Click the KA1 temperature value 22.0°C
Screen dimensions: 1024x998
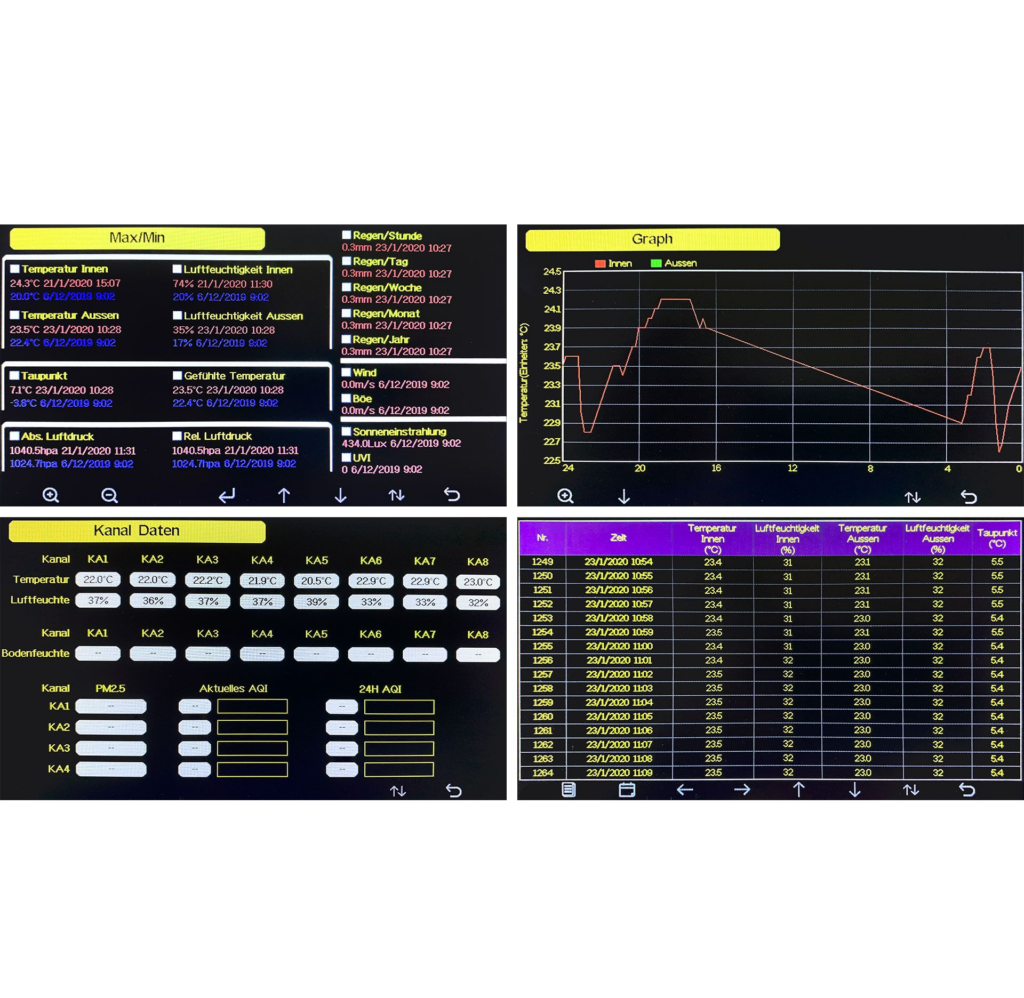[97, 580]
